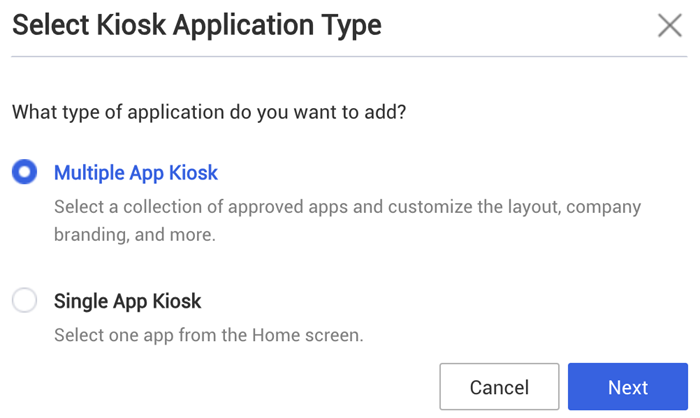Image resolution: width=700 pixels, height=418 pixels.
Task: Close the Select Kiosk Application Type dialog
Action: [669, 25]
